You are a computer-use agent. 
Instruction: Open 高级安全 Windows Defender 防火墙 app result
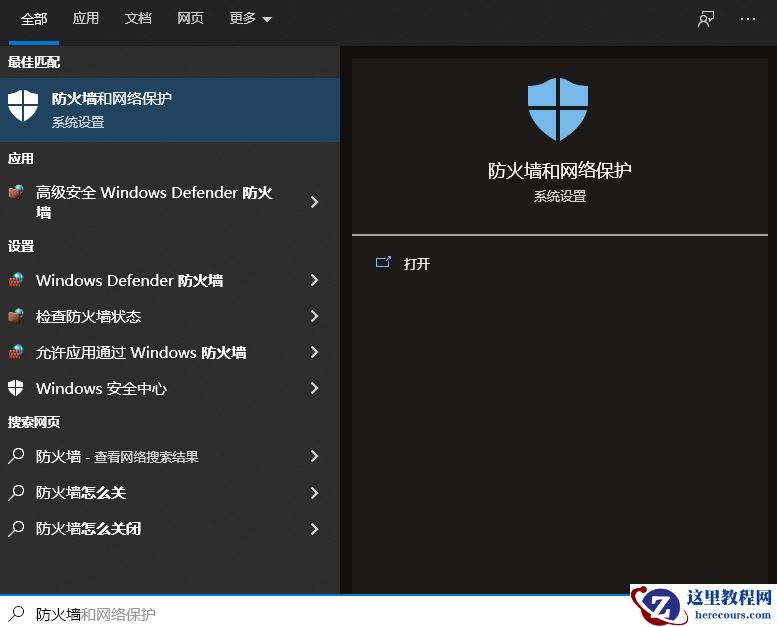(170, 202)
